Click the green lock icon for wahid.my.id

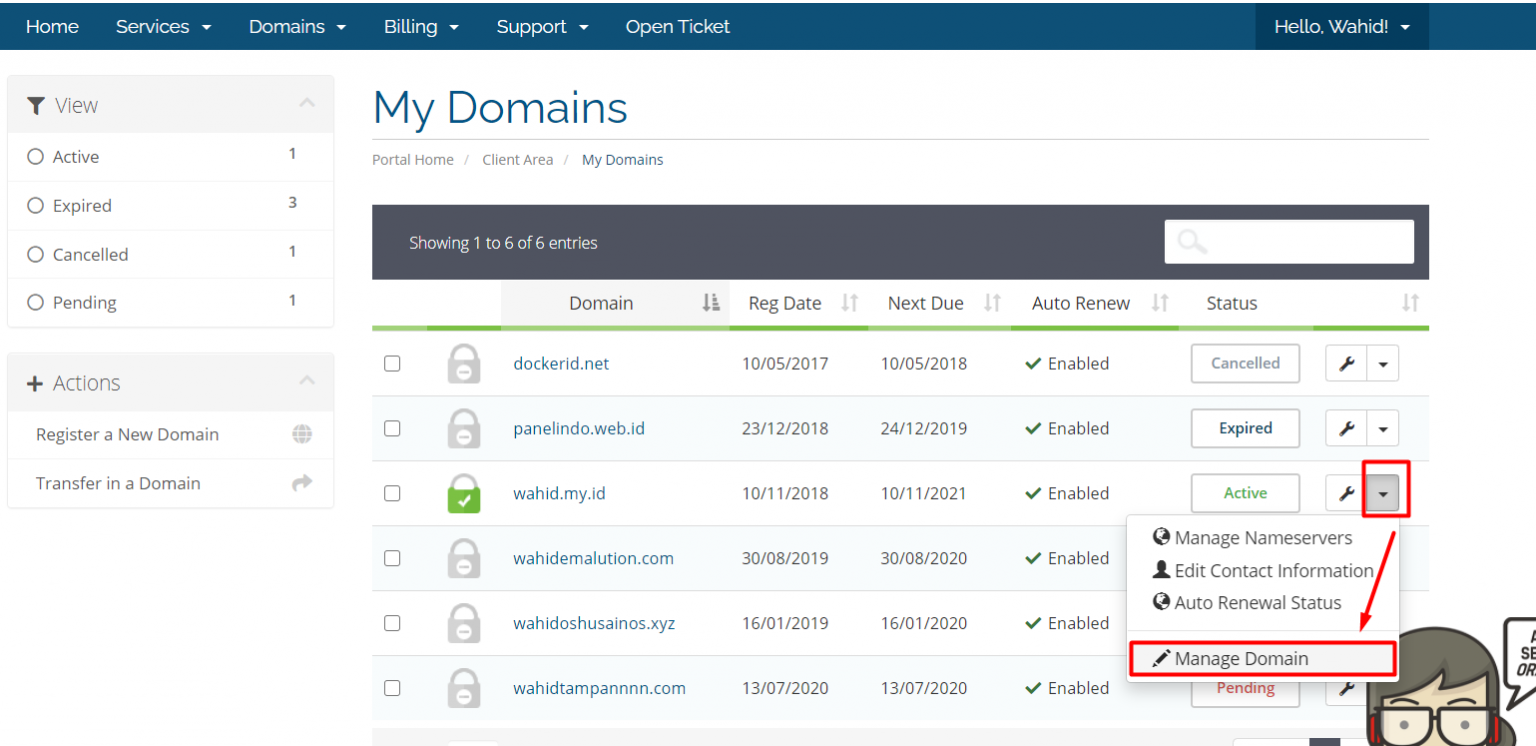463,494
